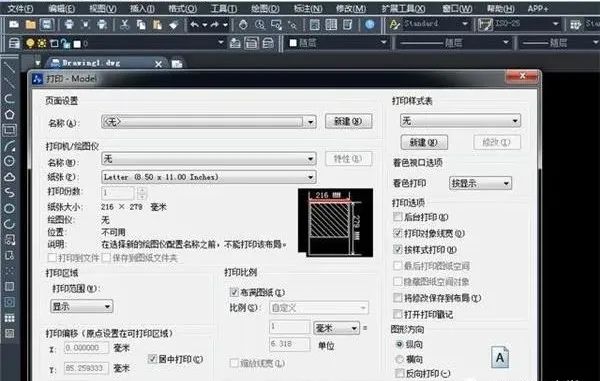Click the text style A icon
The width and height of the screenshot is (600, 381).
click(x=394, y=25)
